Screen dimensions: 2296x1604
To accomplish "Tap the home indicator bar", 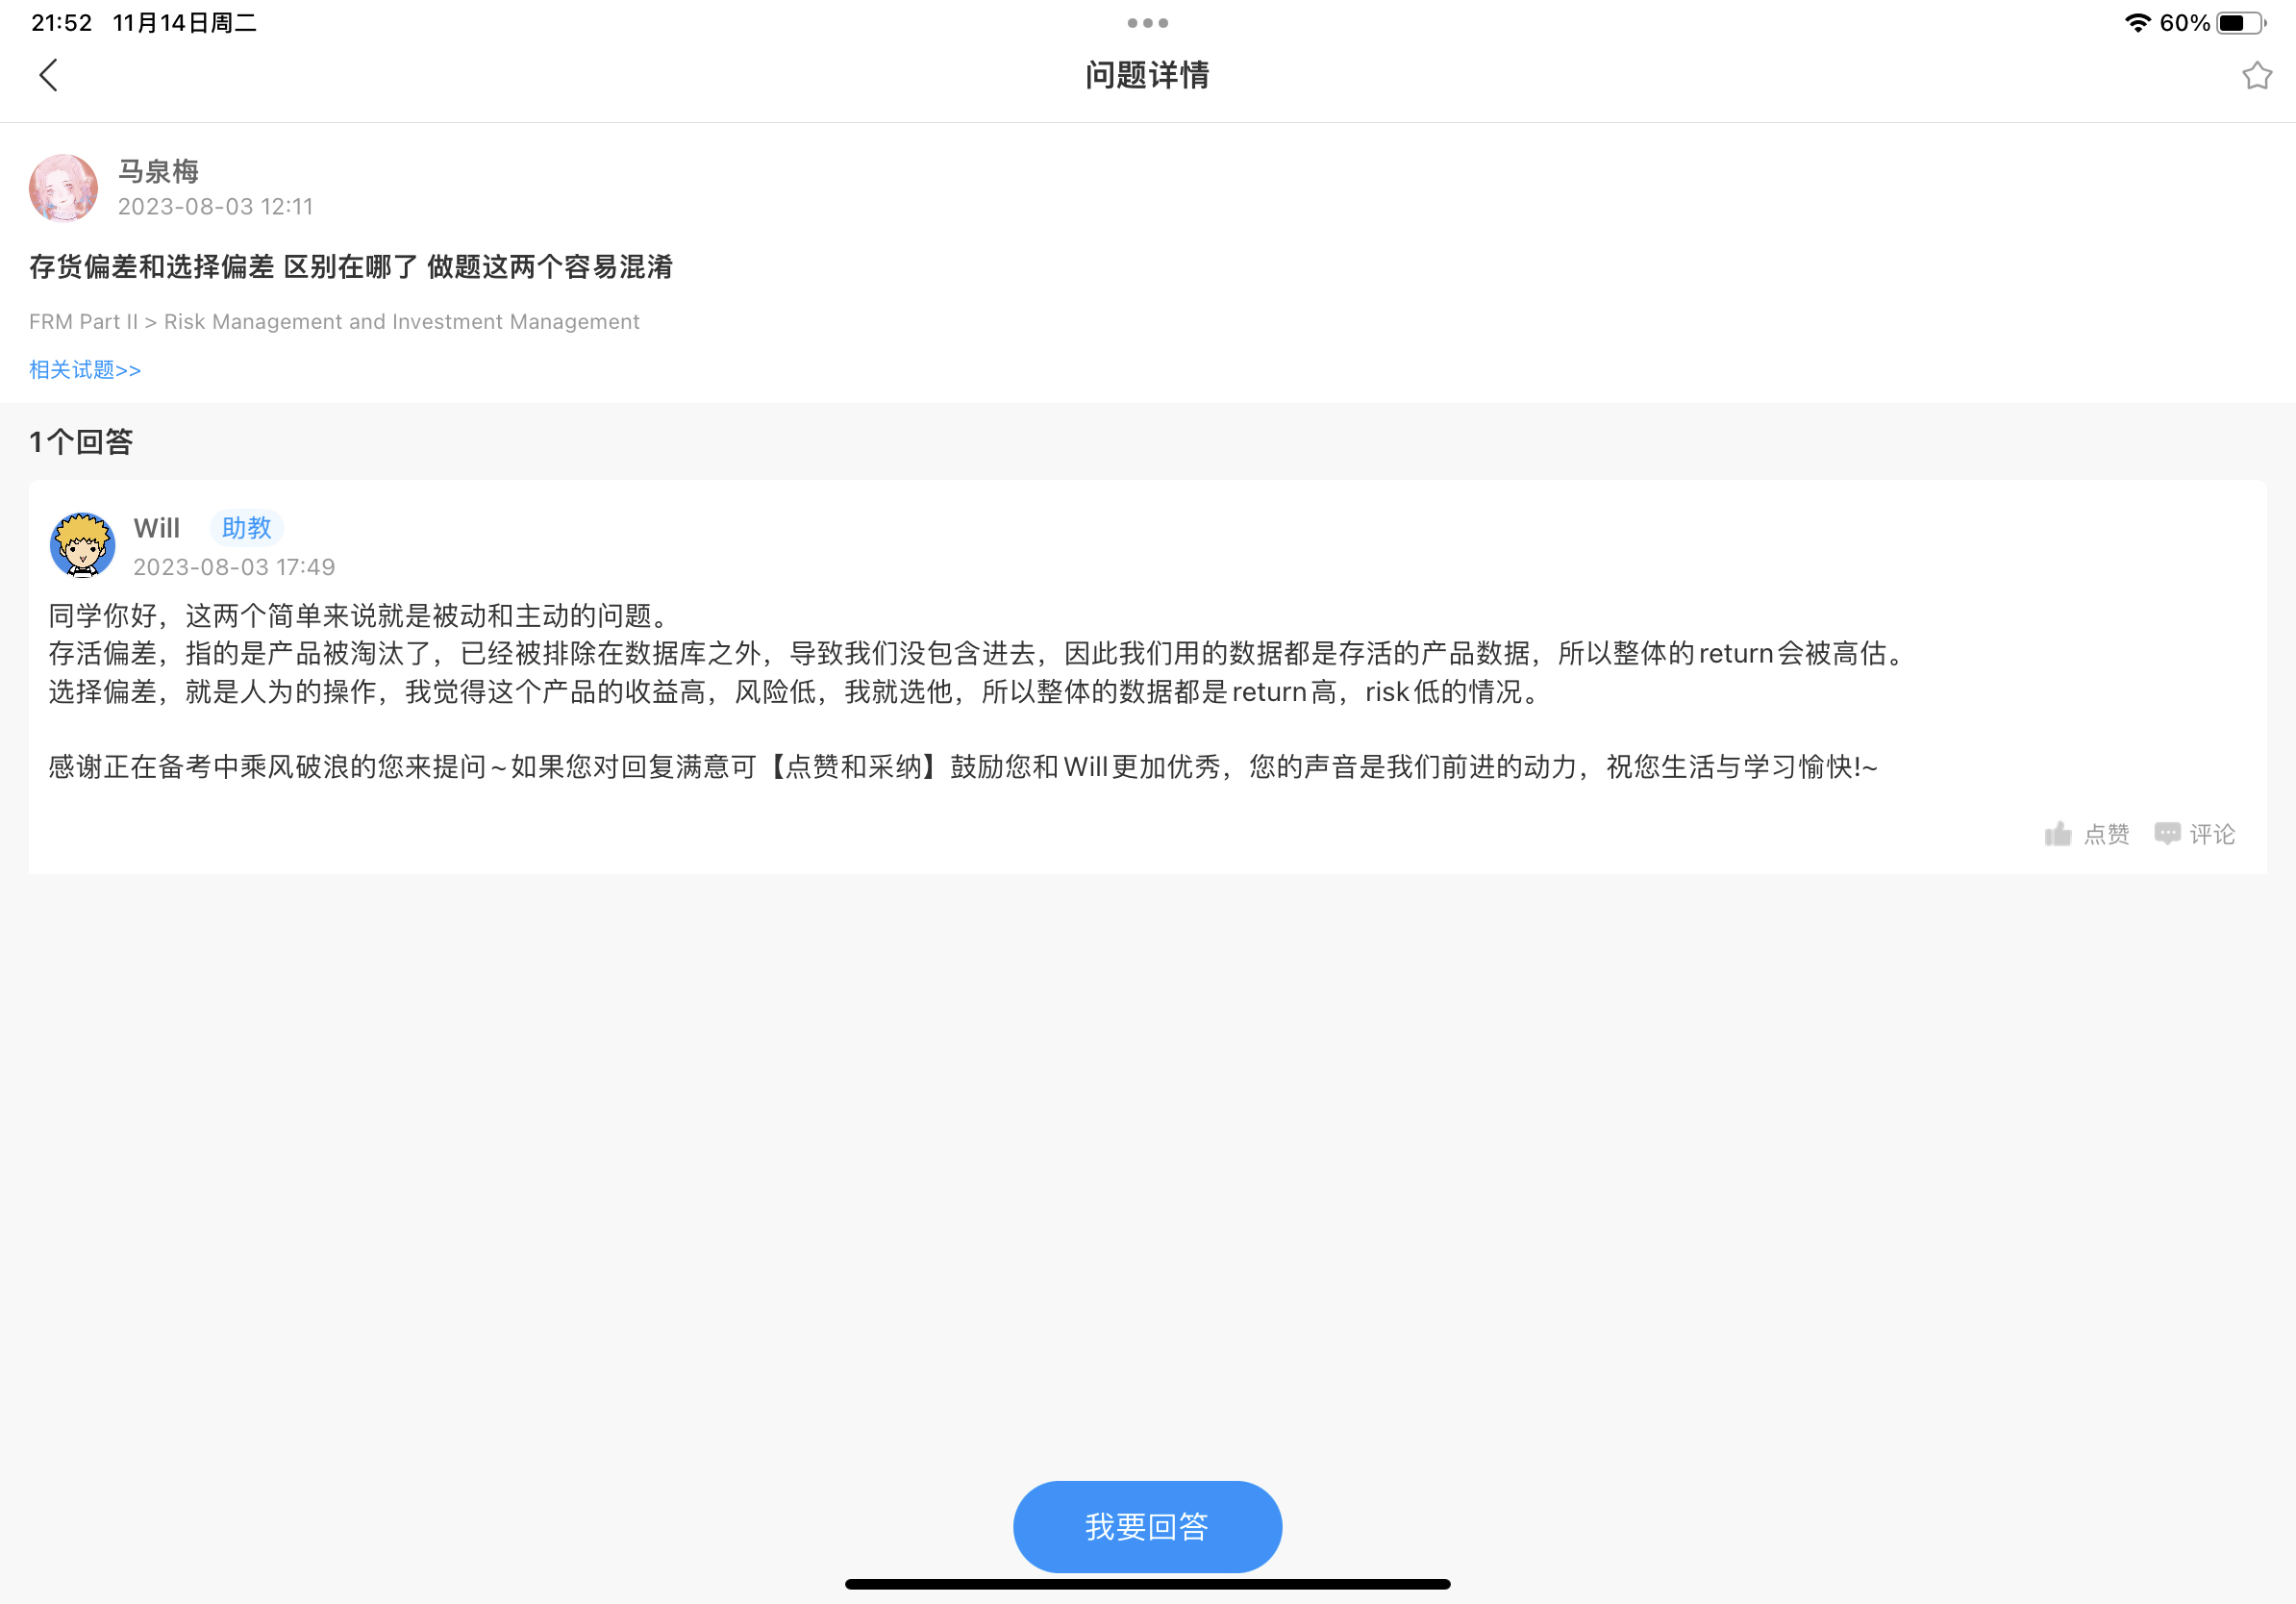I will tap(1147, 1584).
